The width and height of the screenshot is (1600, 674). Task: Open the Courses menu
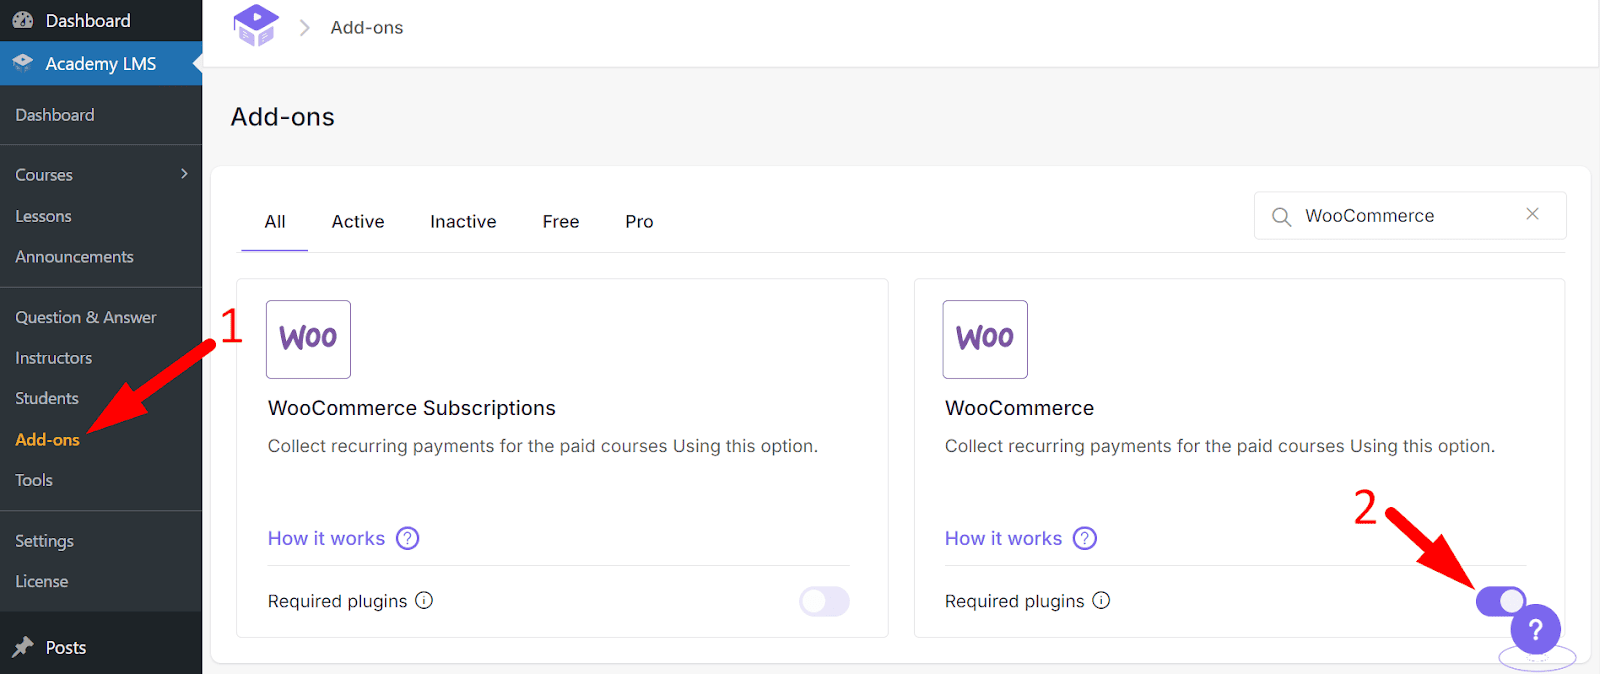pos(44,175)
